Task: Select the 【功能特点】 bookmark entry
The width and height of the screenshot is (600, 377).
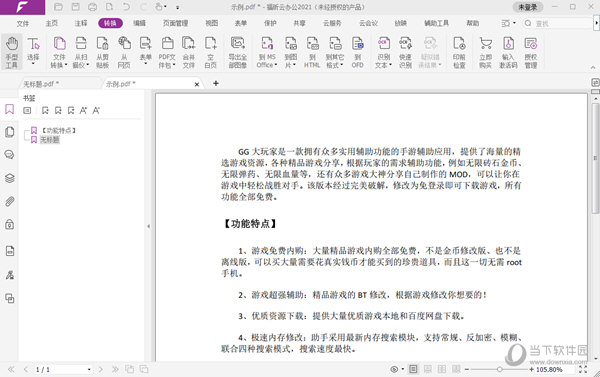Action: (59, 131)
